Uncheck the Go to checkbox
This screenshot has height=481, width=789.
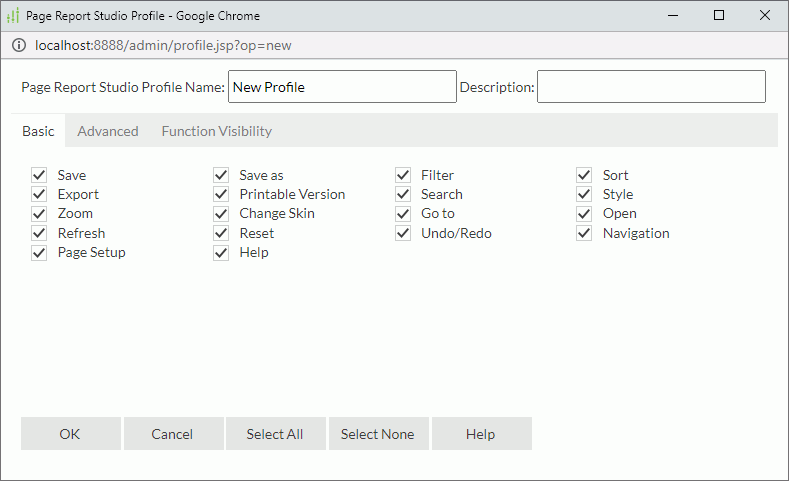(403, 214)
